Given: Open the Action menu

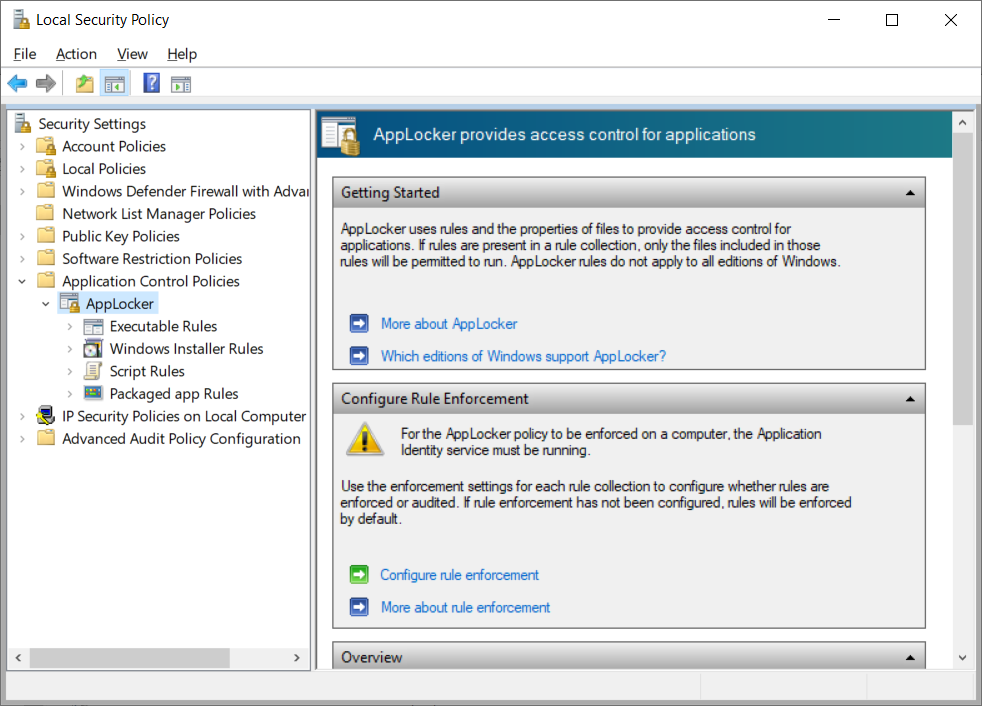Looking at the screenshot, I should 76,54.
